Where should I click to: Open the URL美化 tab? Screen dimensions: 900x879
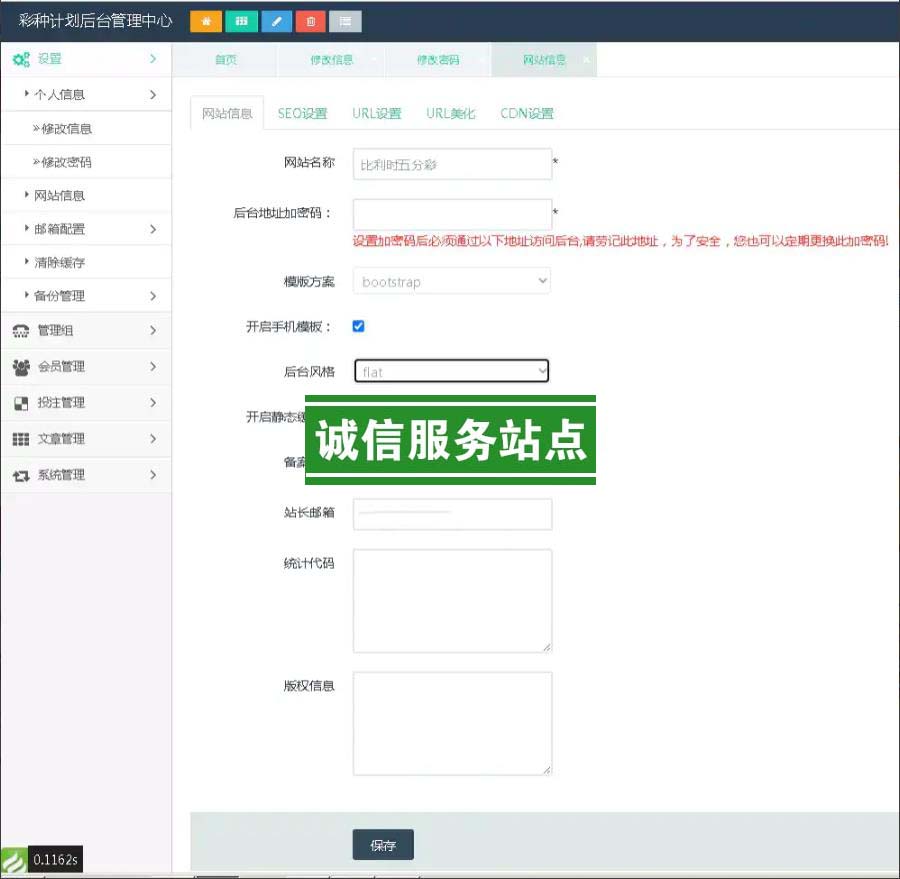tap(451, 114)
